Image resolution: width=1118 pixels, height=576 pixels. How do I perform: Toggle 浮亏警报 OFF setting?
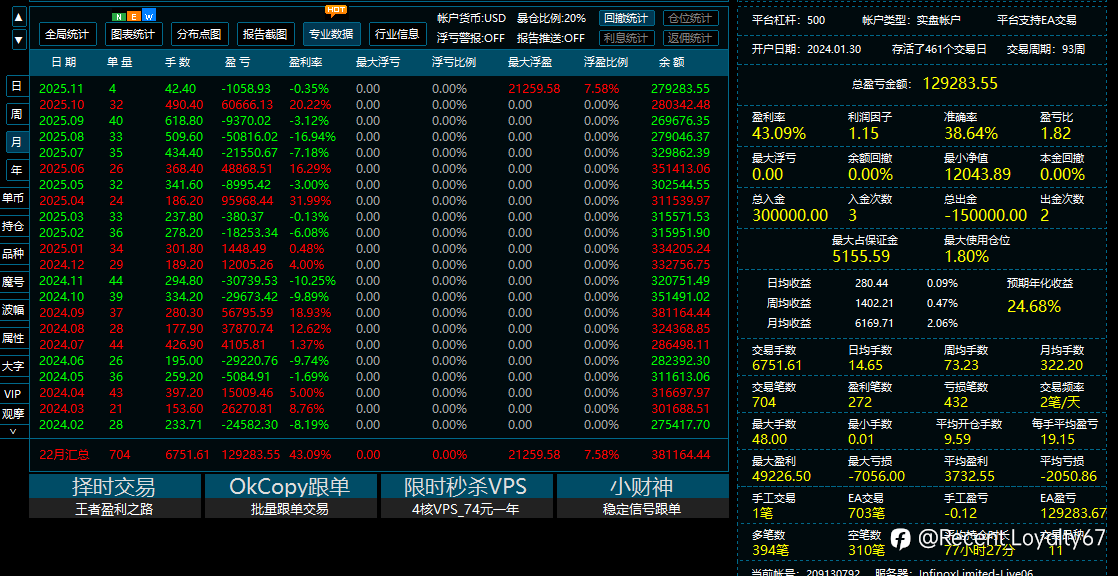(471, 38)
